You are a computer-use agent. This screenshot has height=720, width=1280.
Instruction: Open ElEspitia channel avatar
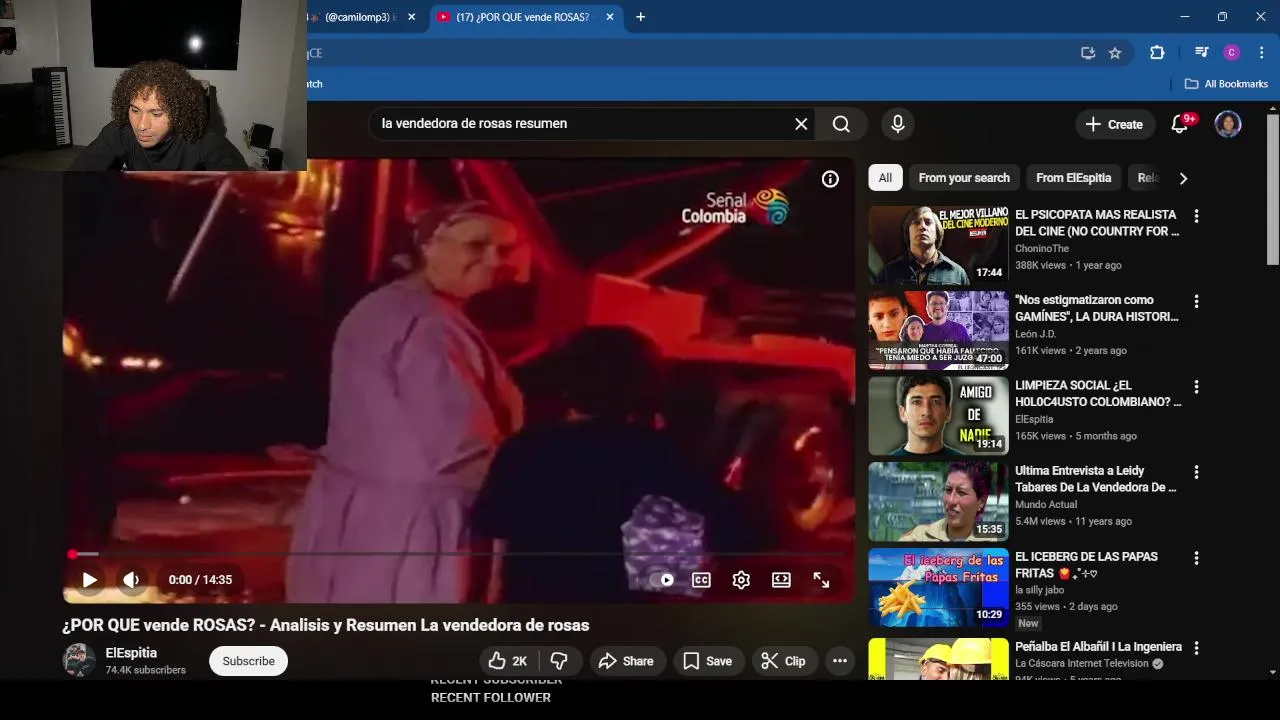tap(79, 660)
